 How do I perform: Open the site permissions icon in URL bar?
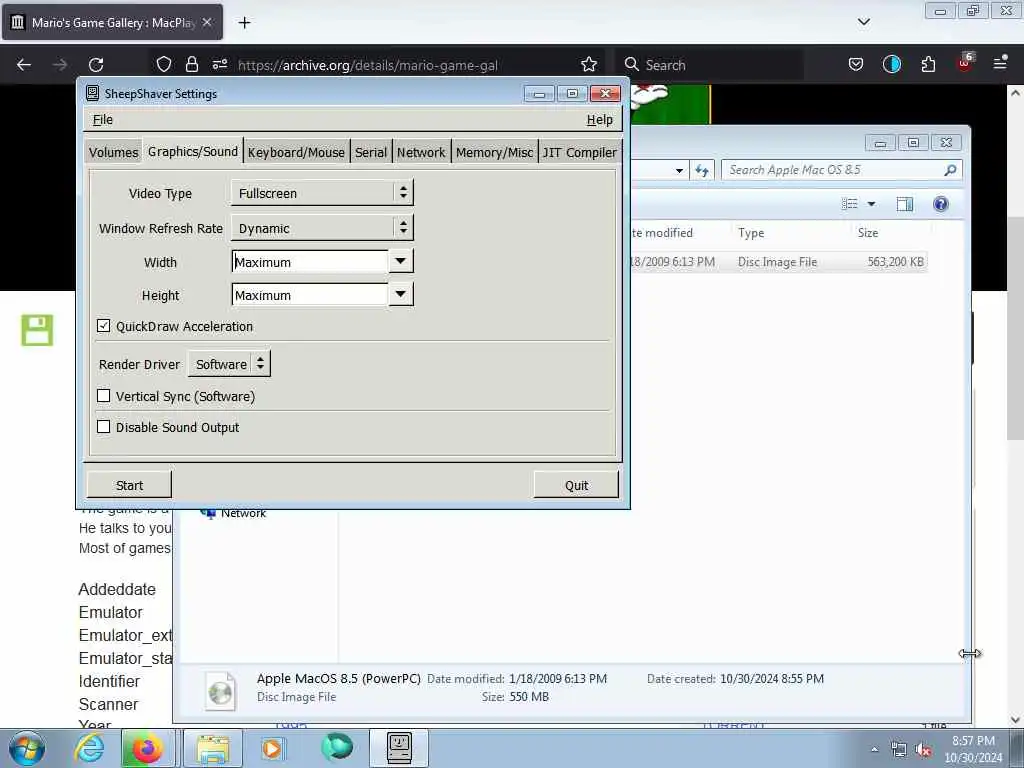219,64
